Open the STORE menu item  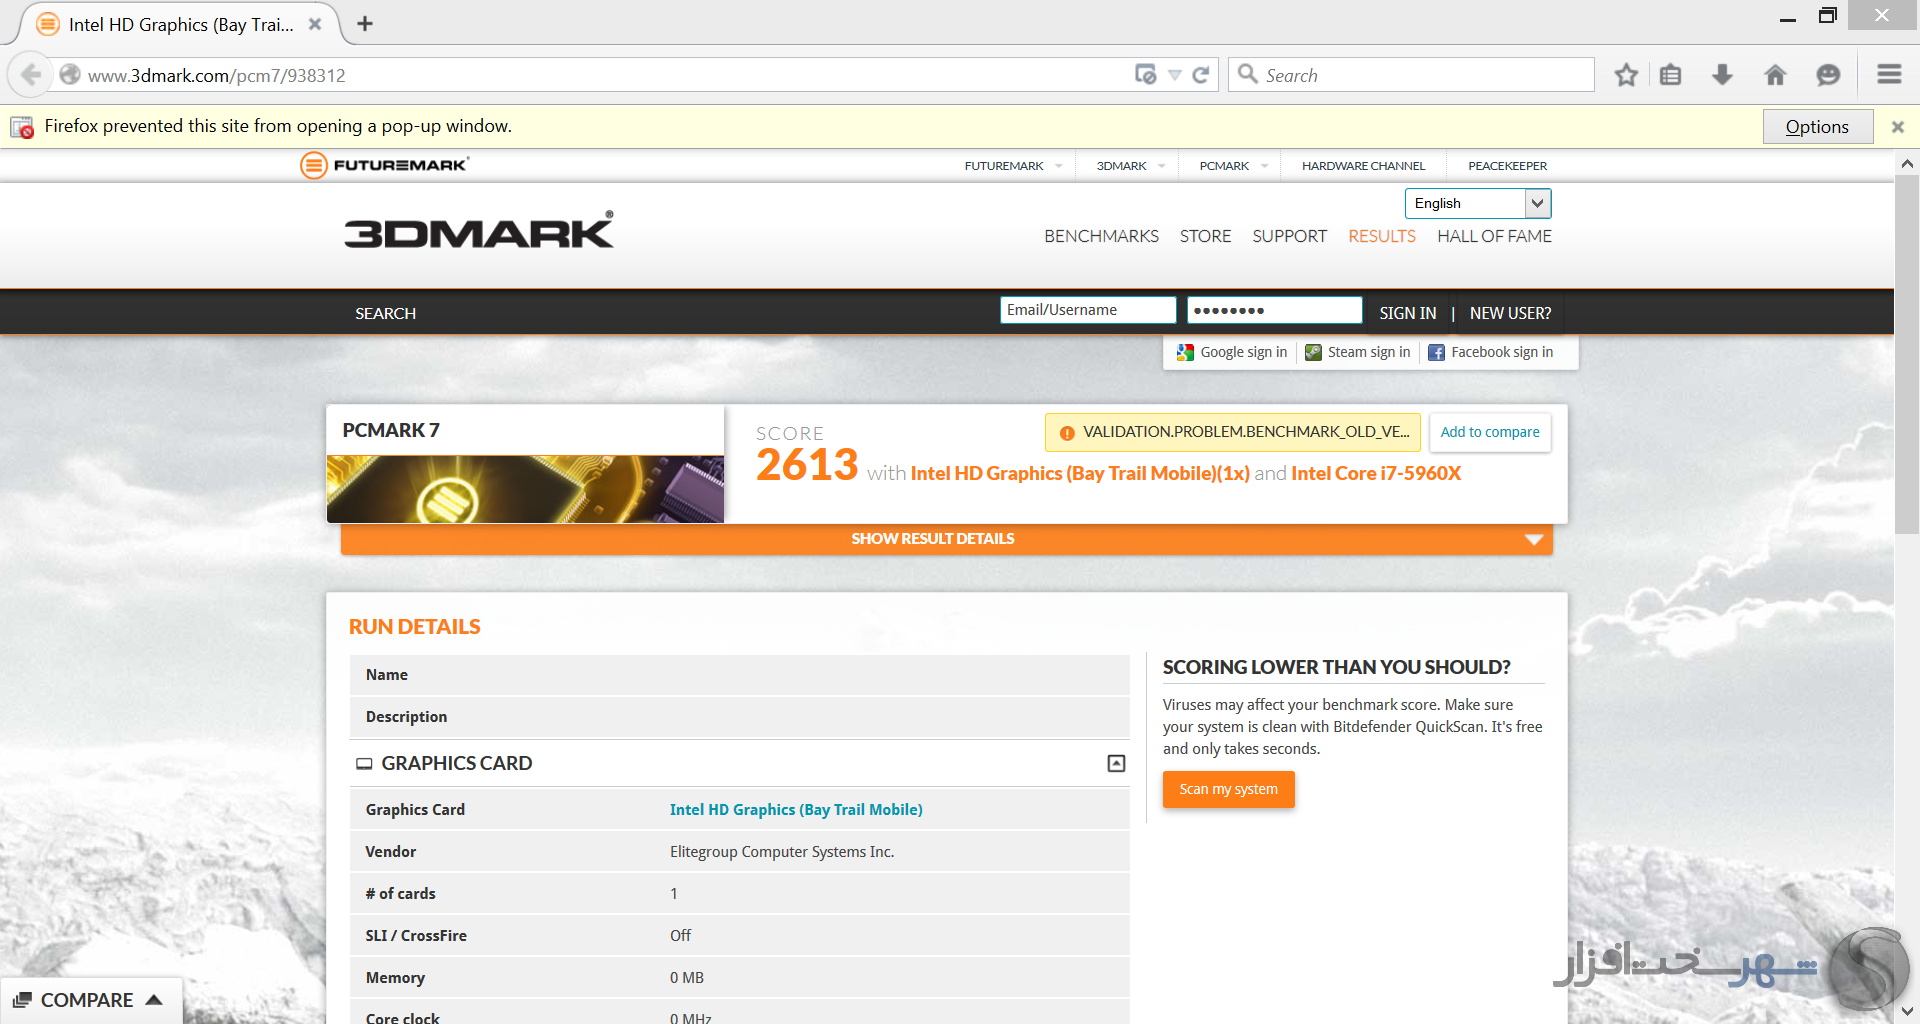click(x=1205, y=236)
